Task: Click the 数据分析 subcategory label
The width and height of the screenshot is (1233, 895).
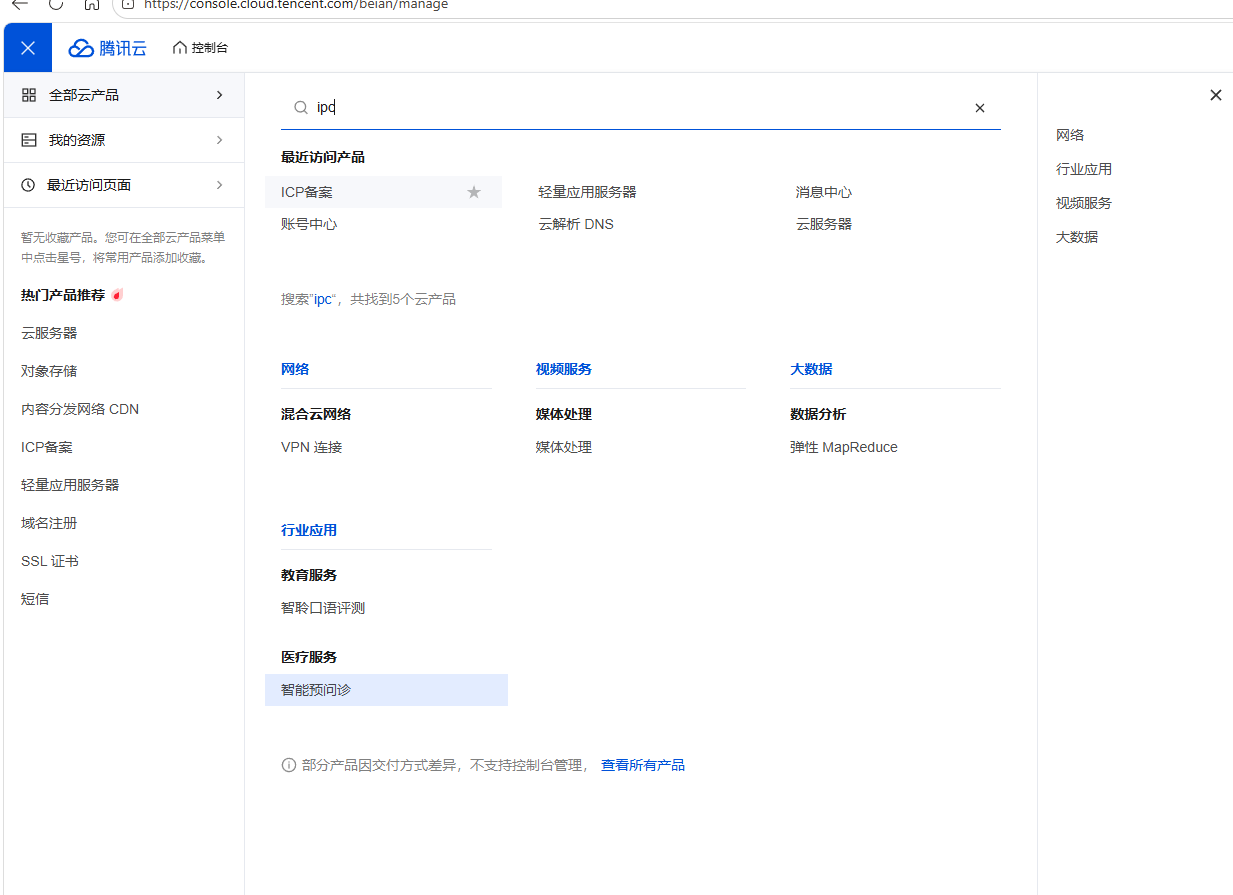Action: tap(818, 414)
